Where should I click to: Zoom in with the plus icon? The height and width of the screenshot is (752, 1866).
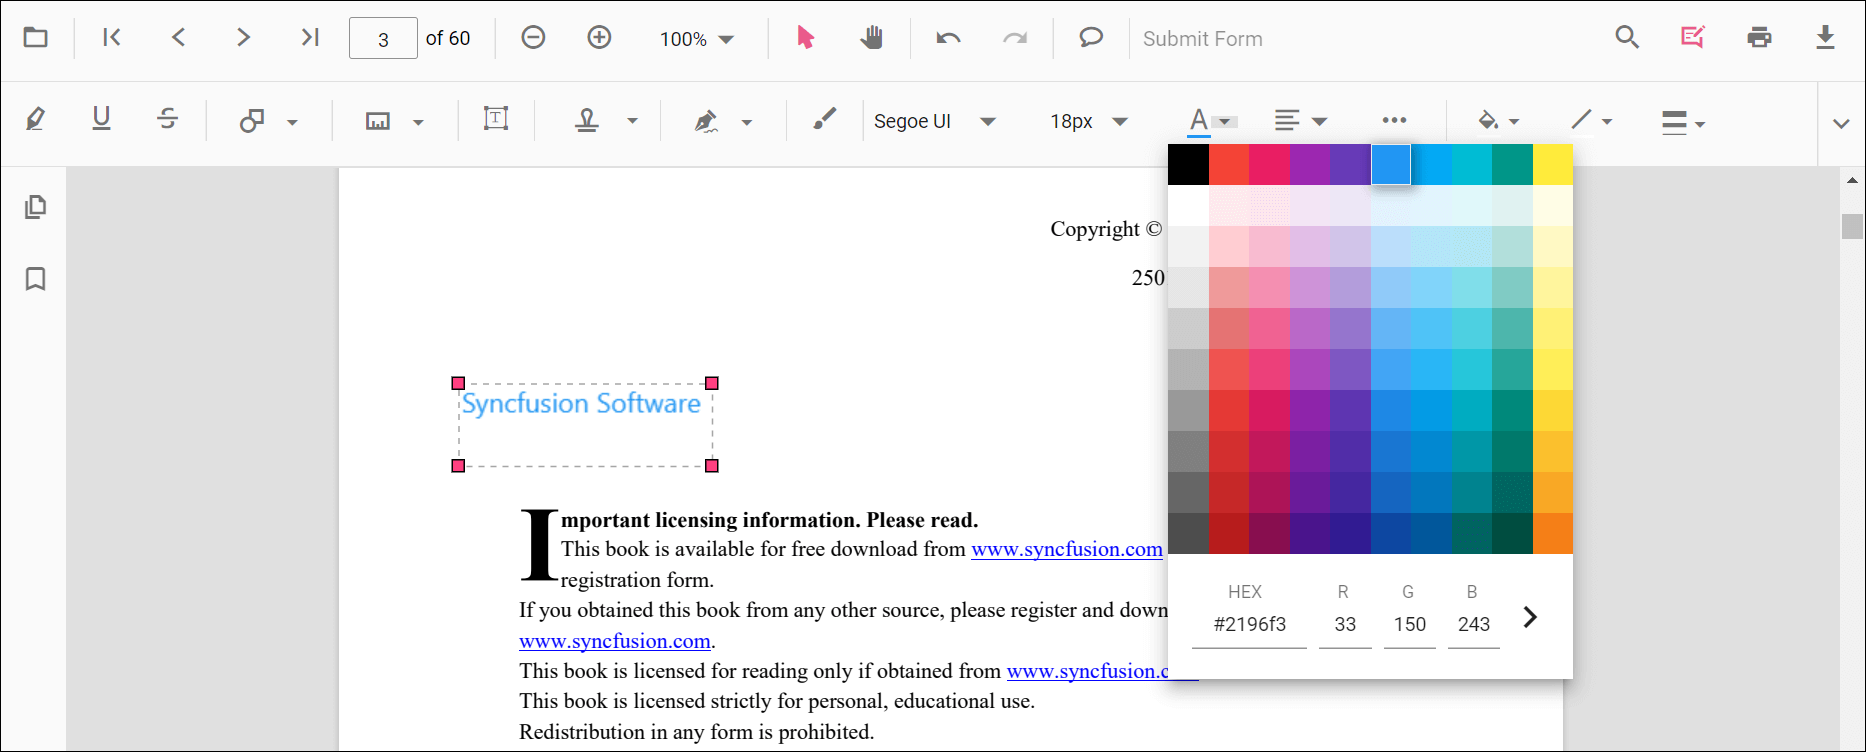click(599, 38)
